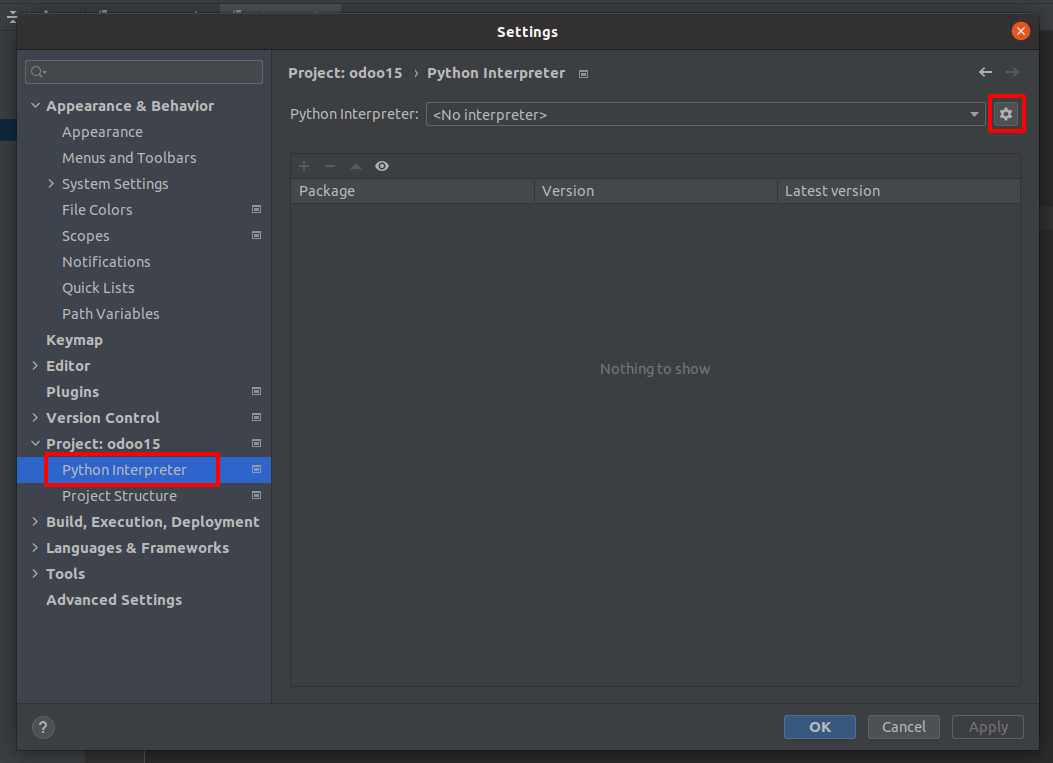1053x763 pixels.
Task: Expand the System Settings node
Action: pos(52,184)
